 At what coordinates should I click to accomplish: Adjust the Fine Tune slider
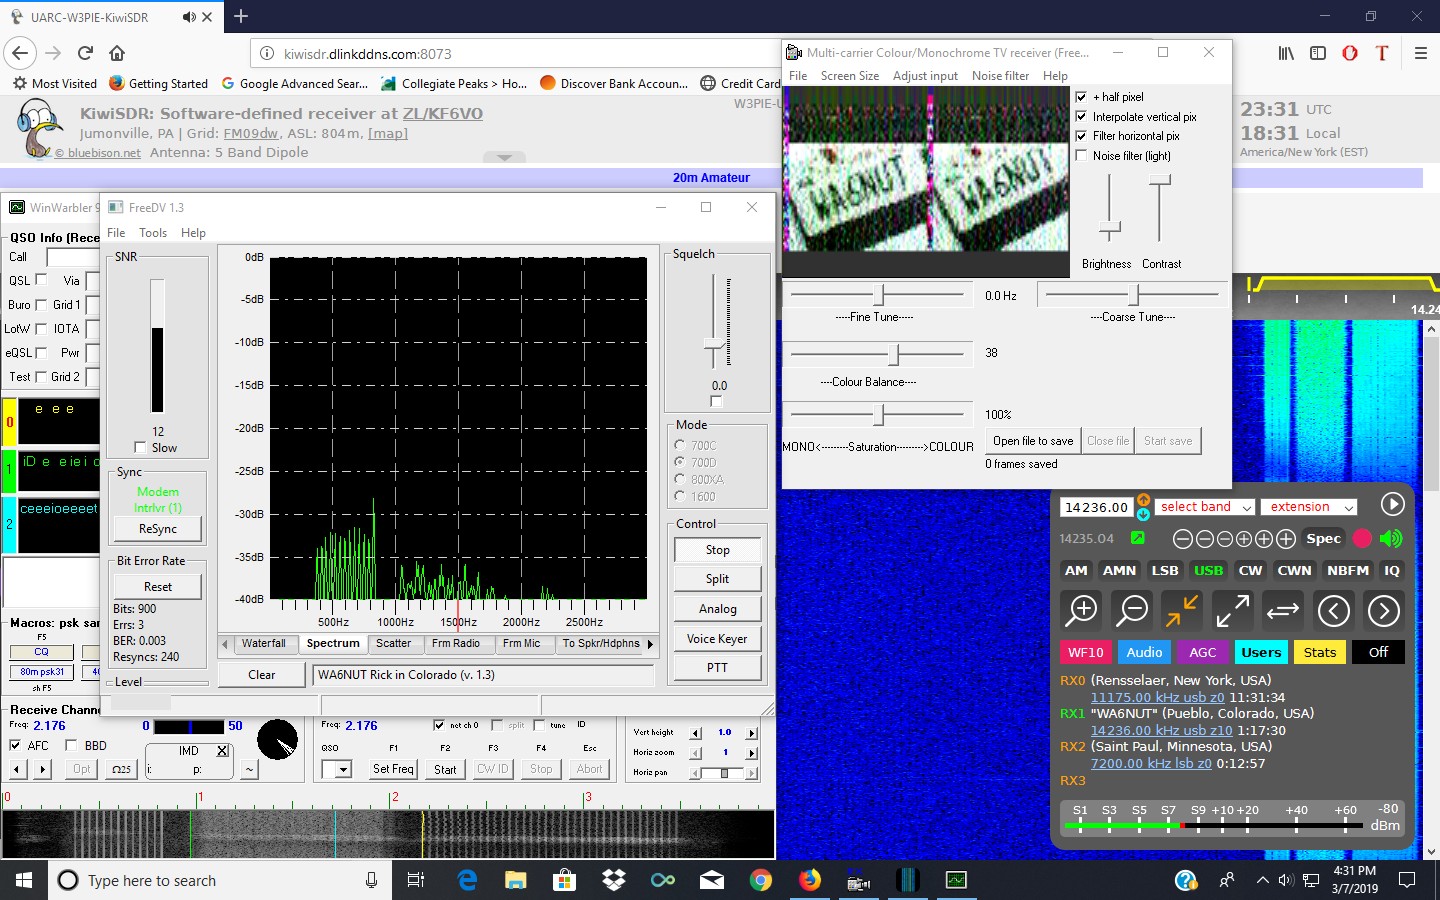tap(880, 295)
